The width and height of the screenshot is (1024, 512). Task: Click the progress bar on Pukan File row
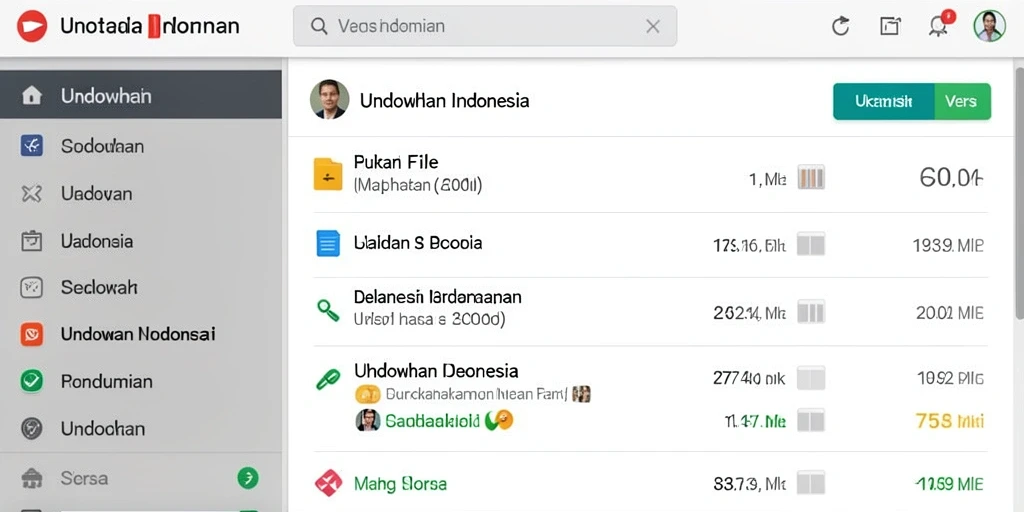point(811,177)
